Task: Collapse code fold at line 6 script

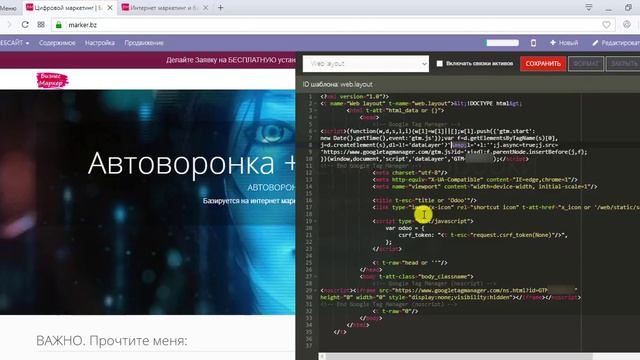Action: [316, 131]
